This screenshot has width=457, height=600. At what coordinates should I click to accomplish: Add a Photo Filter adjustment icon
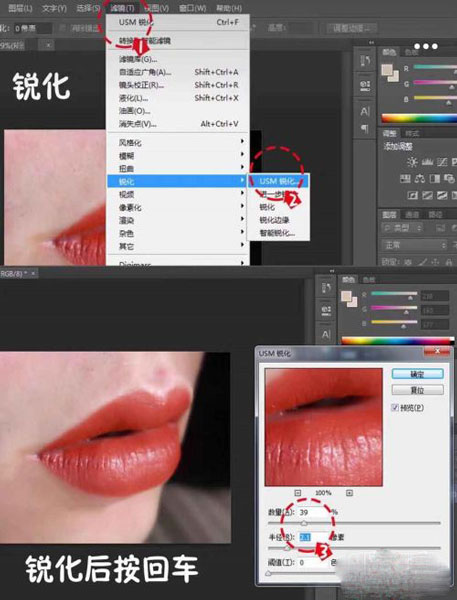click(449, 179)
